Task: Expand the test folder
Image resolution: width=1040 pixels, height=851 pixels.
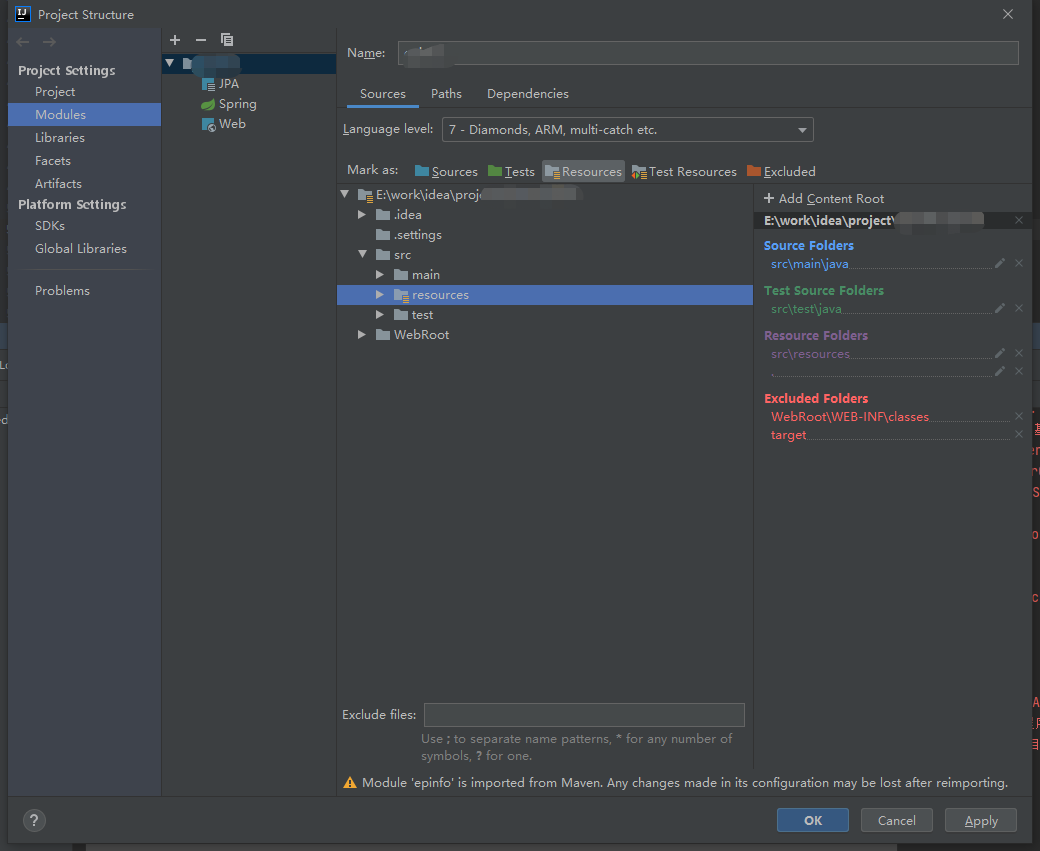Action: tap(380, 314)
